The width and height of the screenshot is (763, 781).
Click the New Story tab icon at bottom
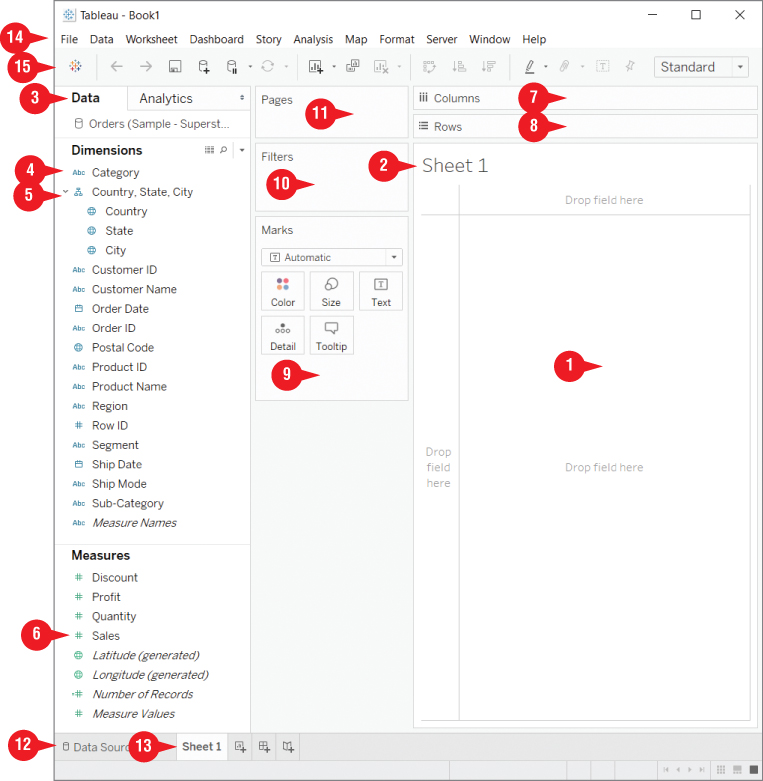pyautogui.click(x=288, y=747)
